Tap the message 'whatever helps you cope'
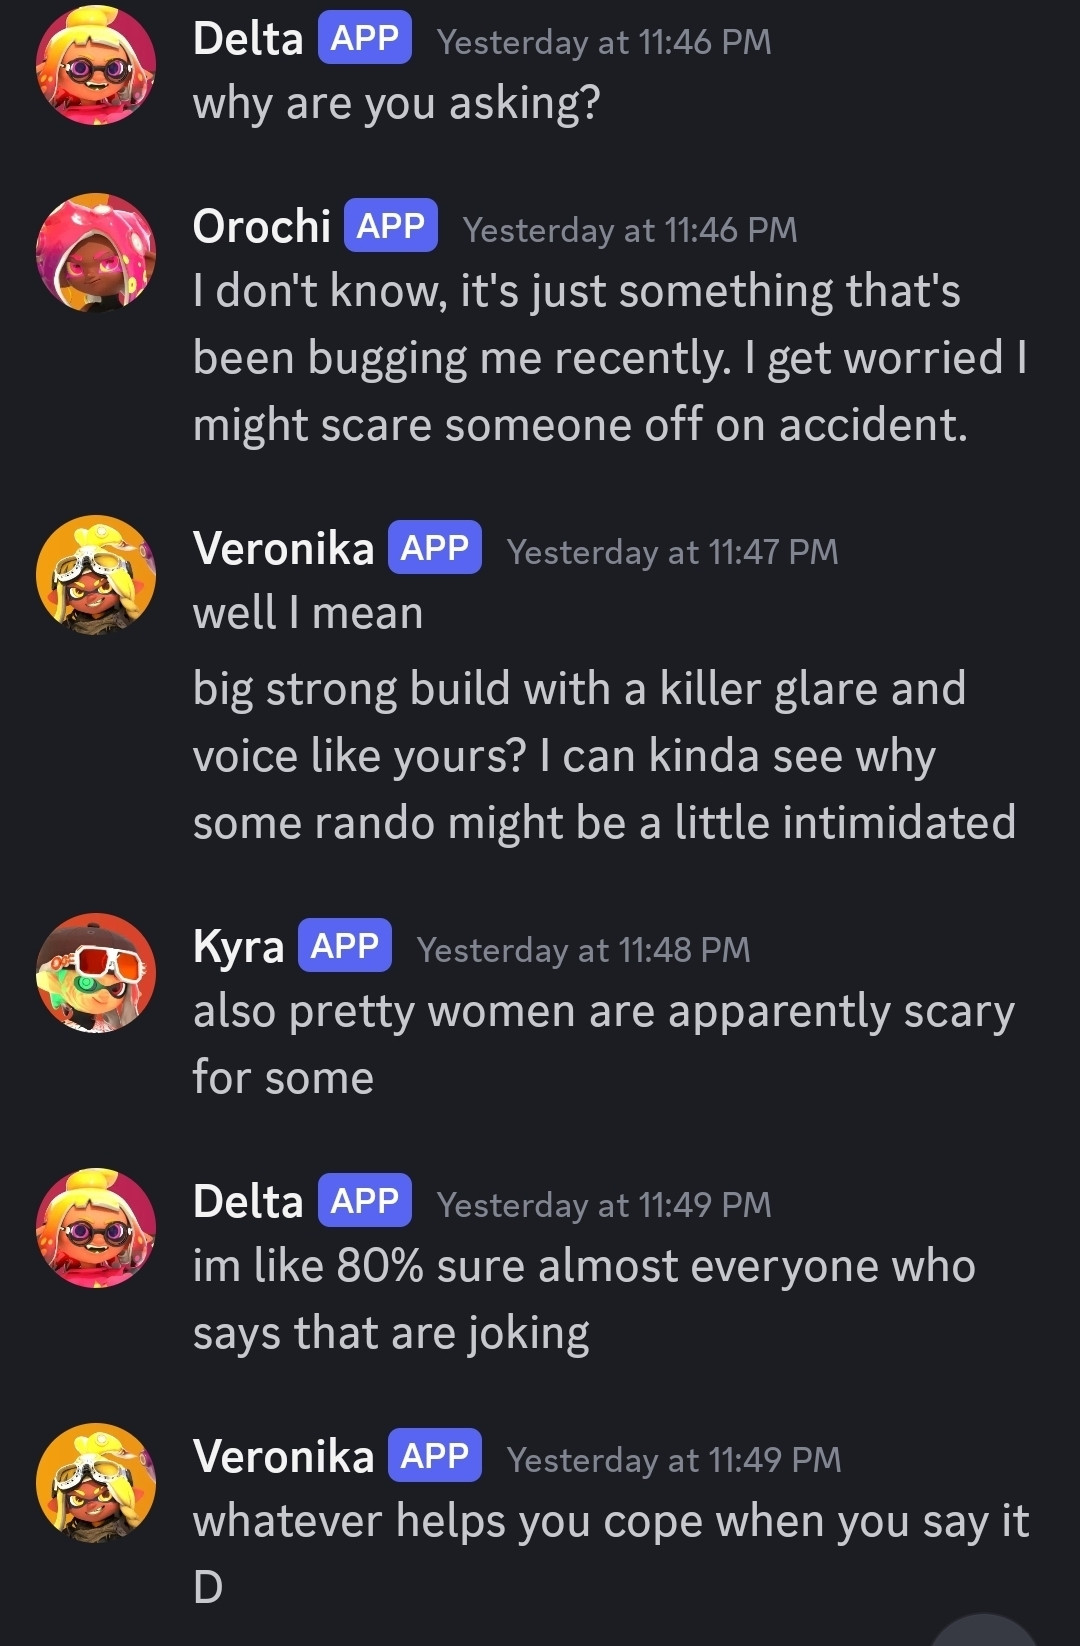 [x=611, y=1553]
